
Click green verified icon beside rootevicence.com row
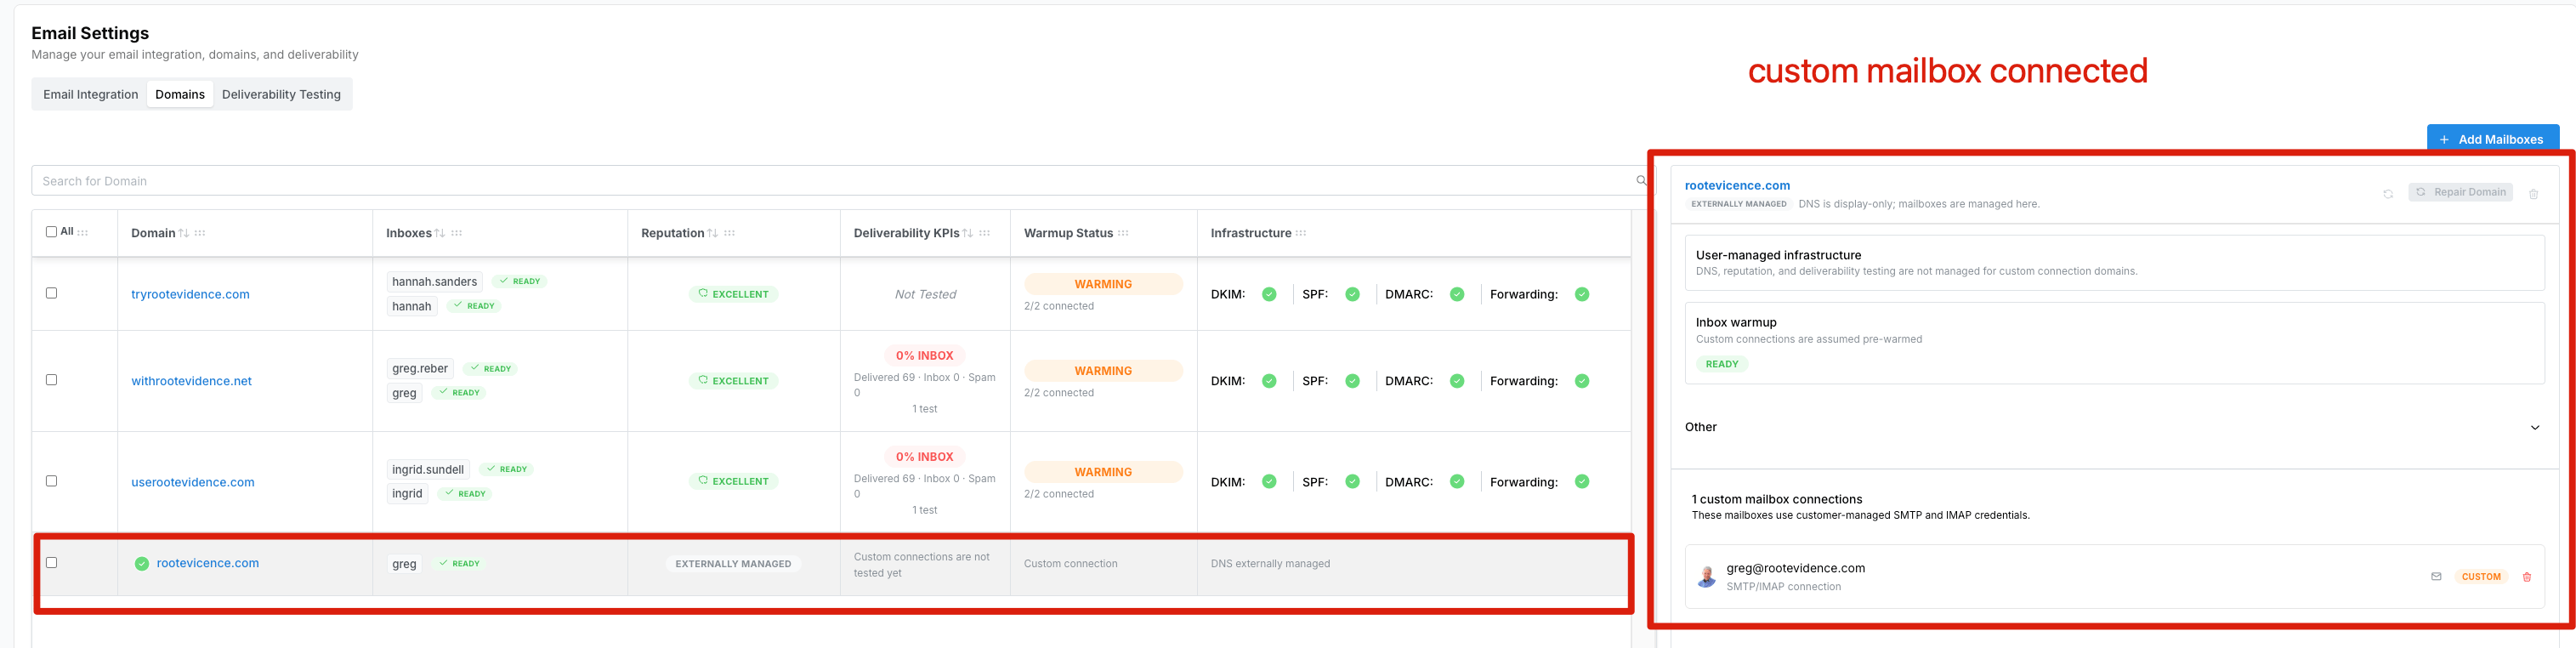click(142, 564)
